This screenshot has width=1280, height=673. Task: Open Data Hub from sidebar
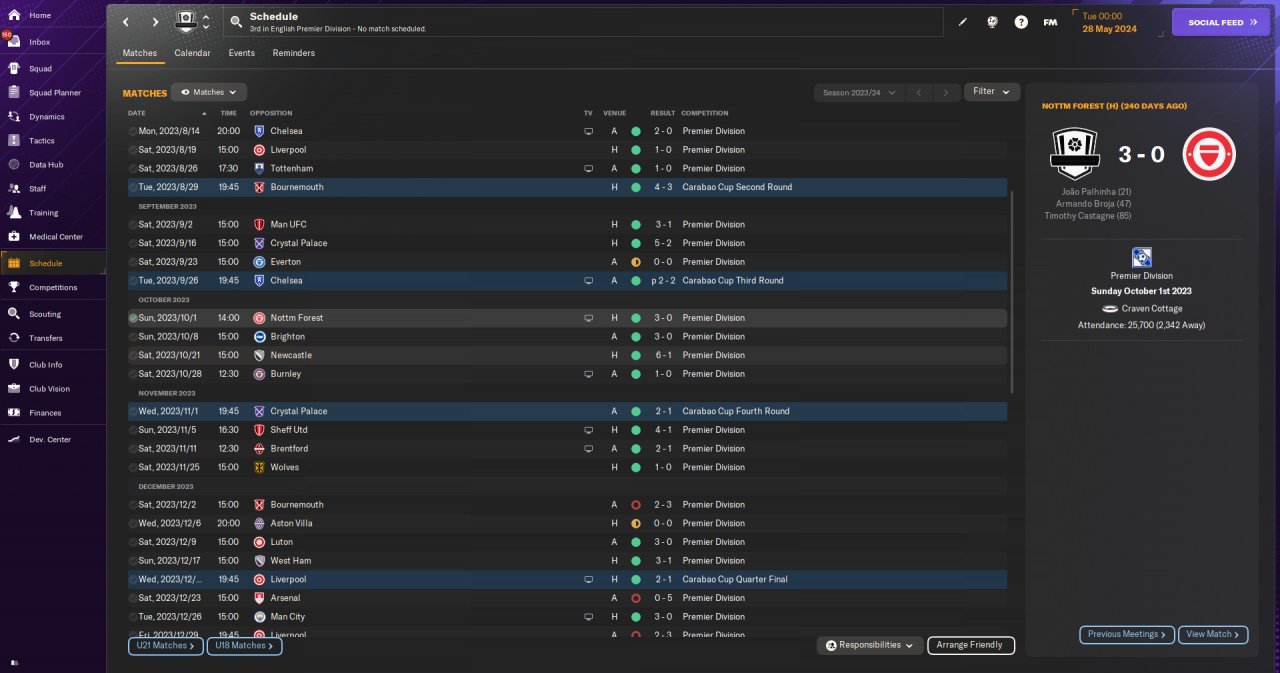click(46, 165)
